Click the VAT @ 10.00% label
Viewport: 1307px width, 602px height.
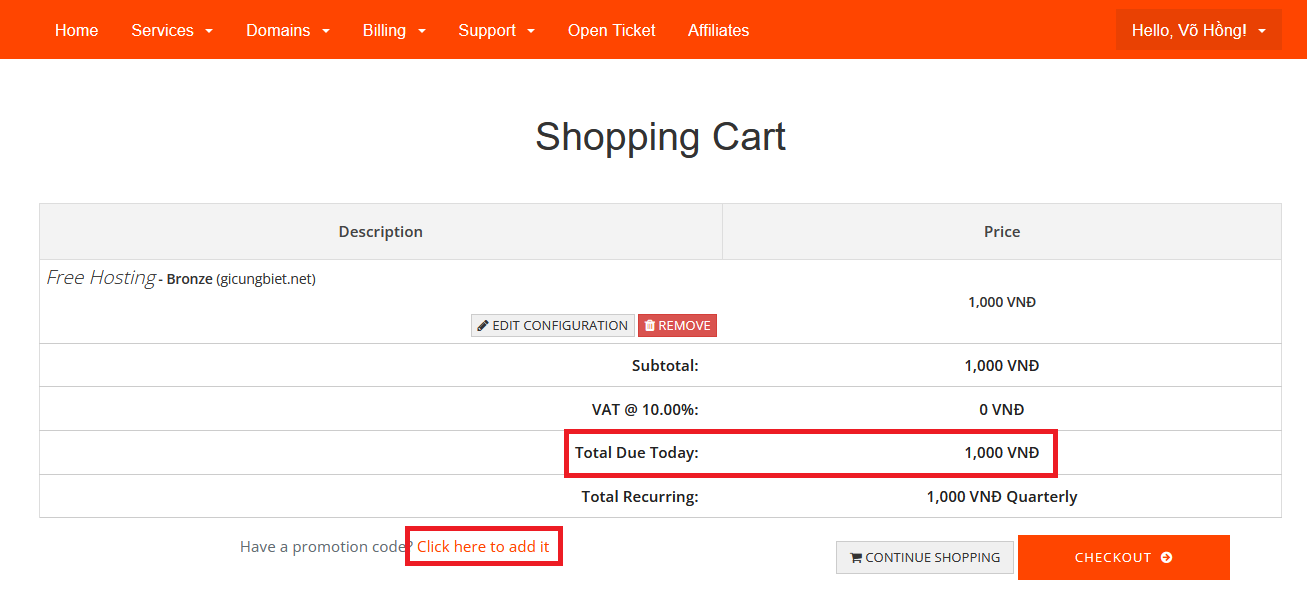click(x=645, y=409)
